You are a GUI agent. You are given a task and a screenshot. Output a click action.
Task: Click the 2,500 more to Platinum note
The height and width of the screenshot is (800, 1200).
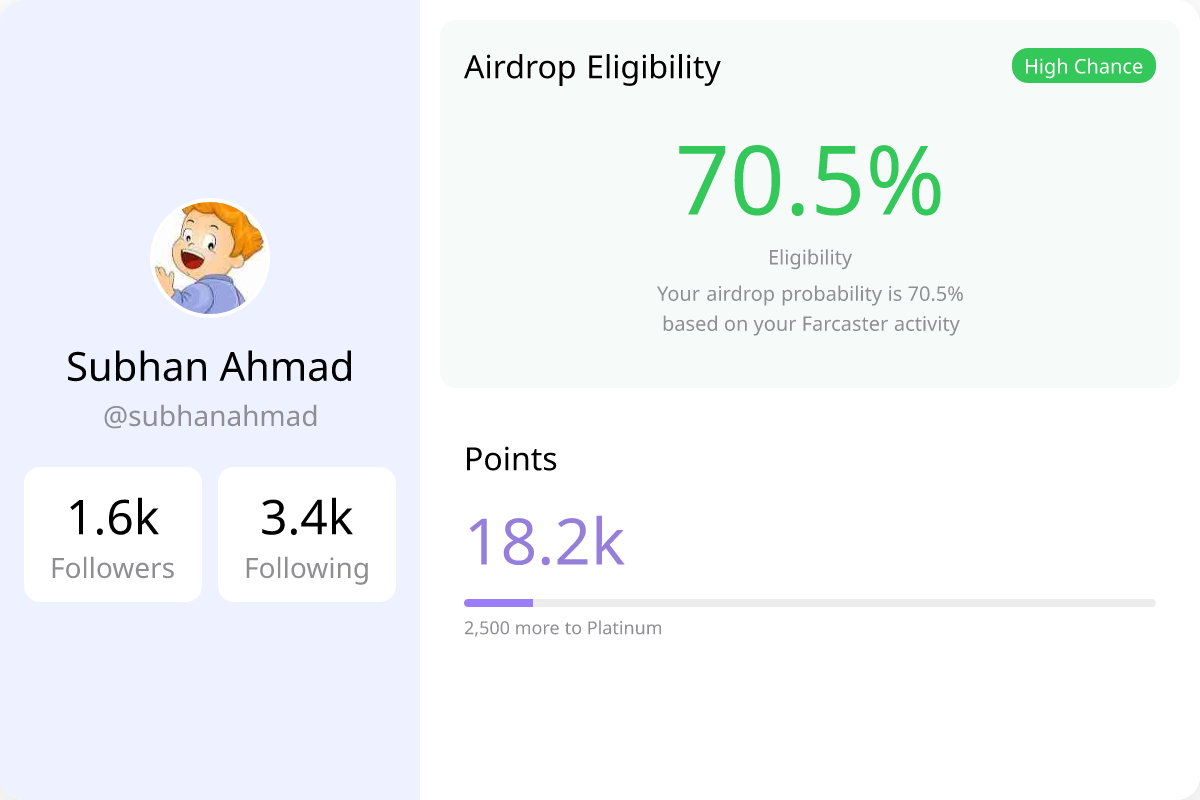point(563,628)
